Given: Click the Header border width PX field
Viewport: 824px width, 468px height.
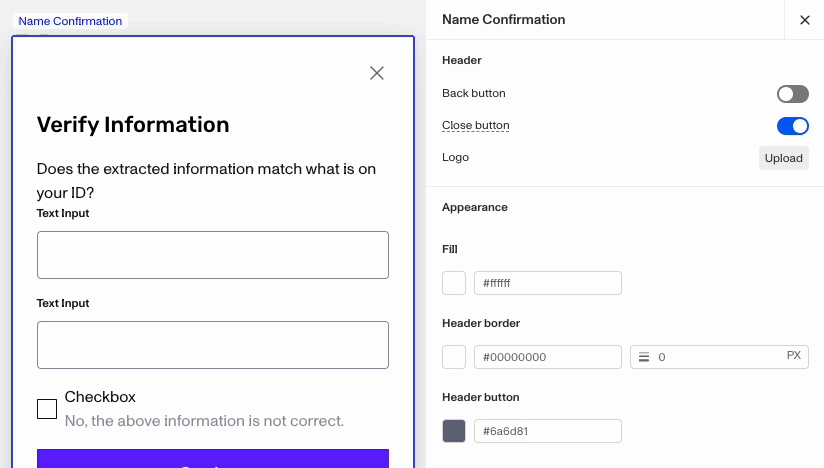Looking at the screenshot, I should (x=719, y=357).
